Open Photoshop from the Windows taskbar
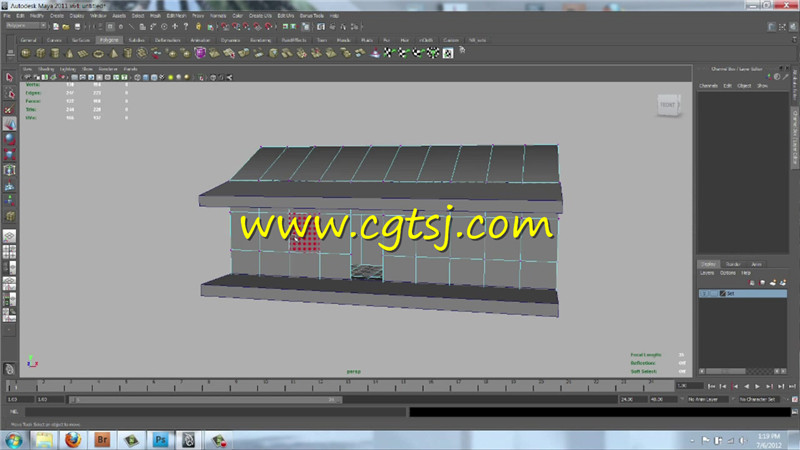 (160, 439)
